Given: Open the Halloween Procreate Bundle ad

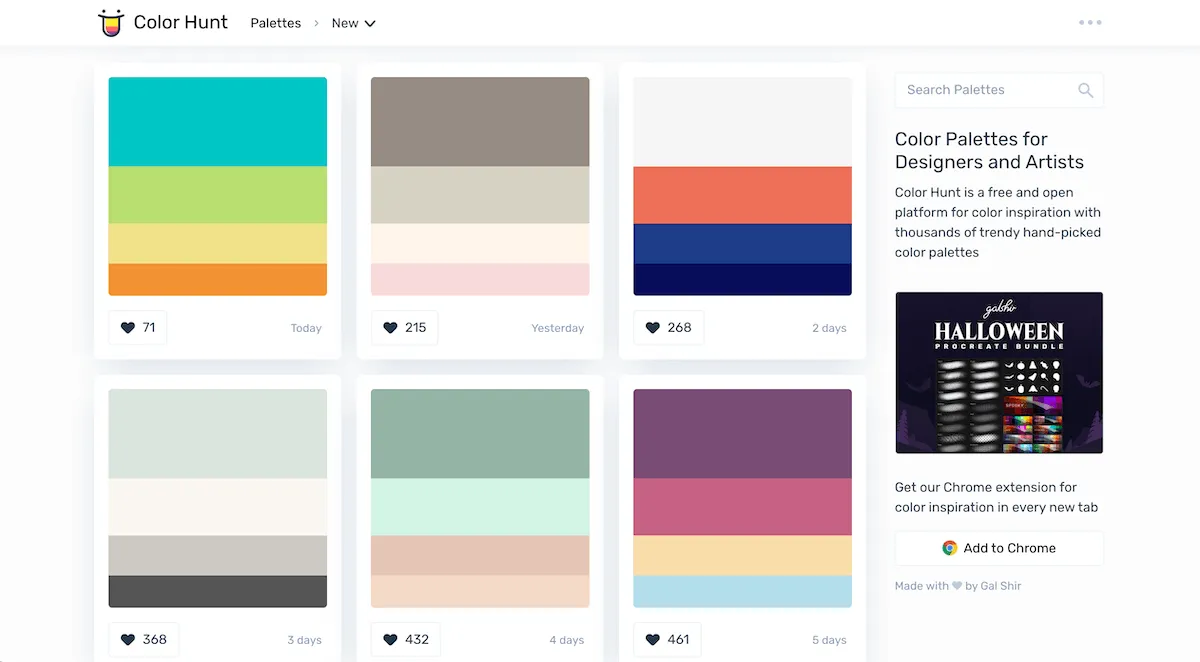Looking at the screenshot, I should 999,373.
